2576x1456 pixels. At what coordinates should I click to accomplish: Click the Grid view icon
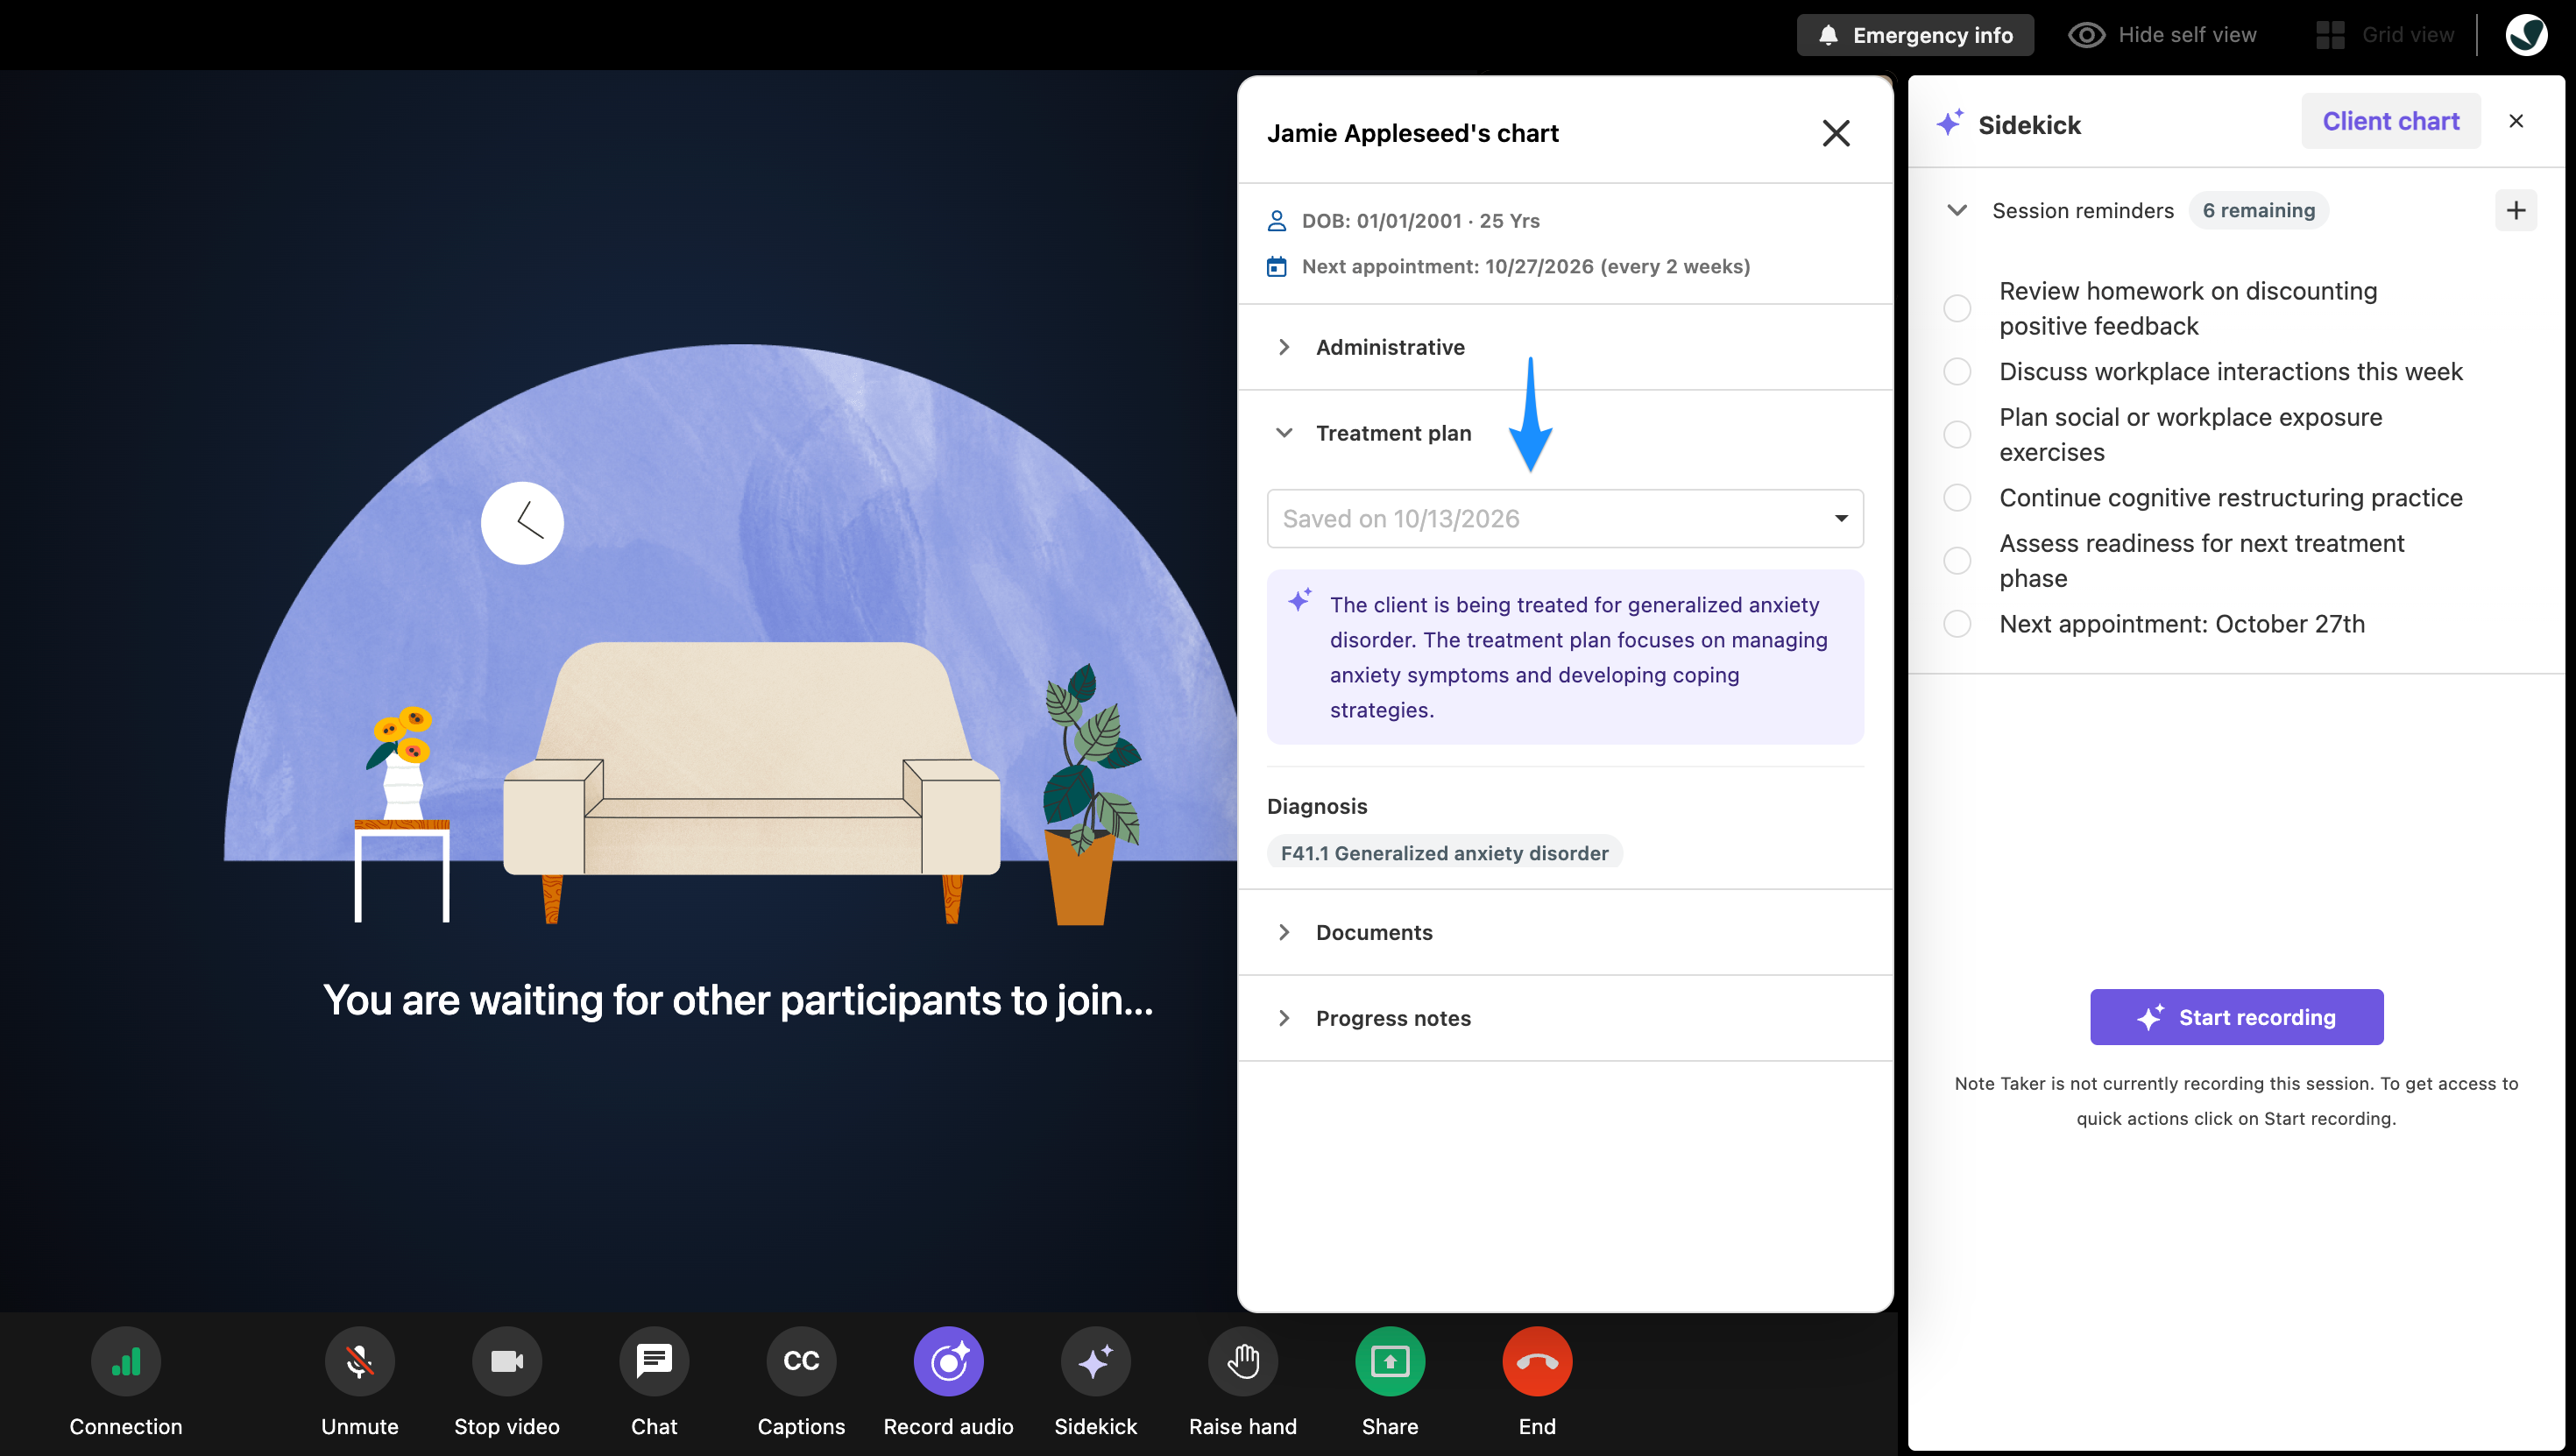2330,35
